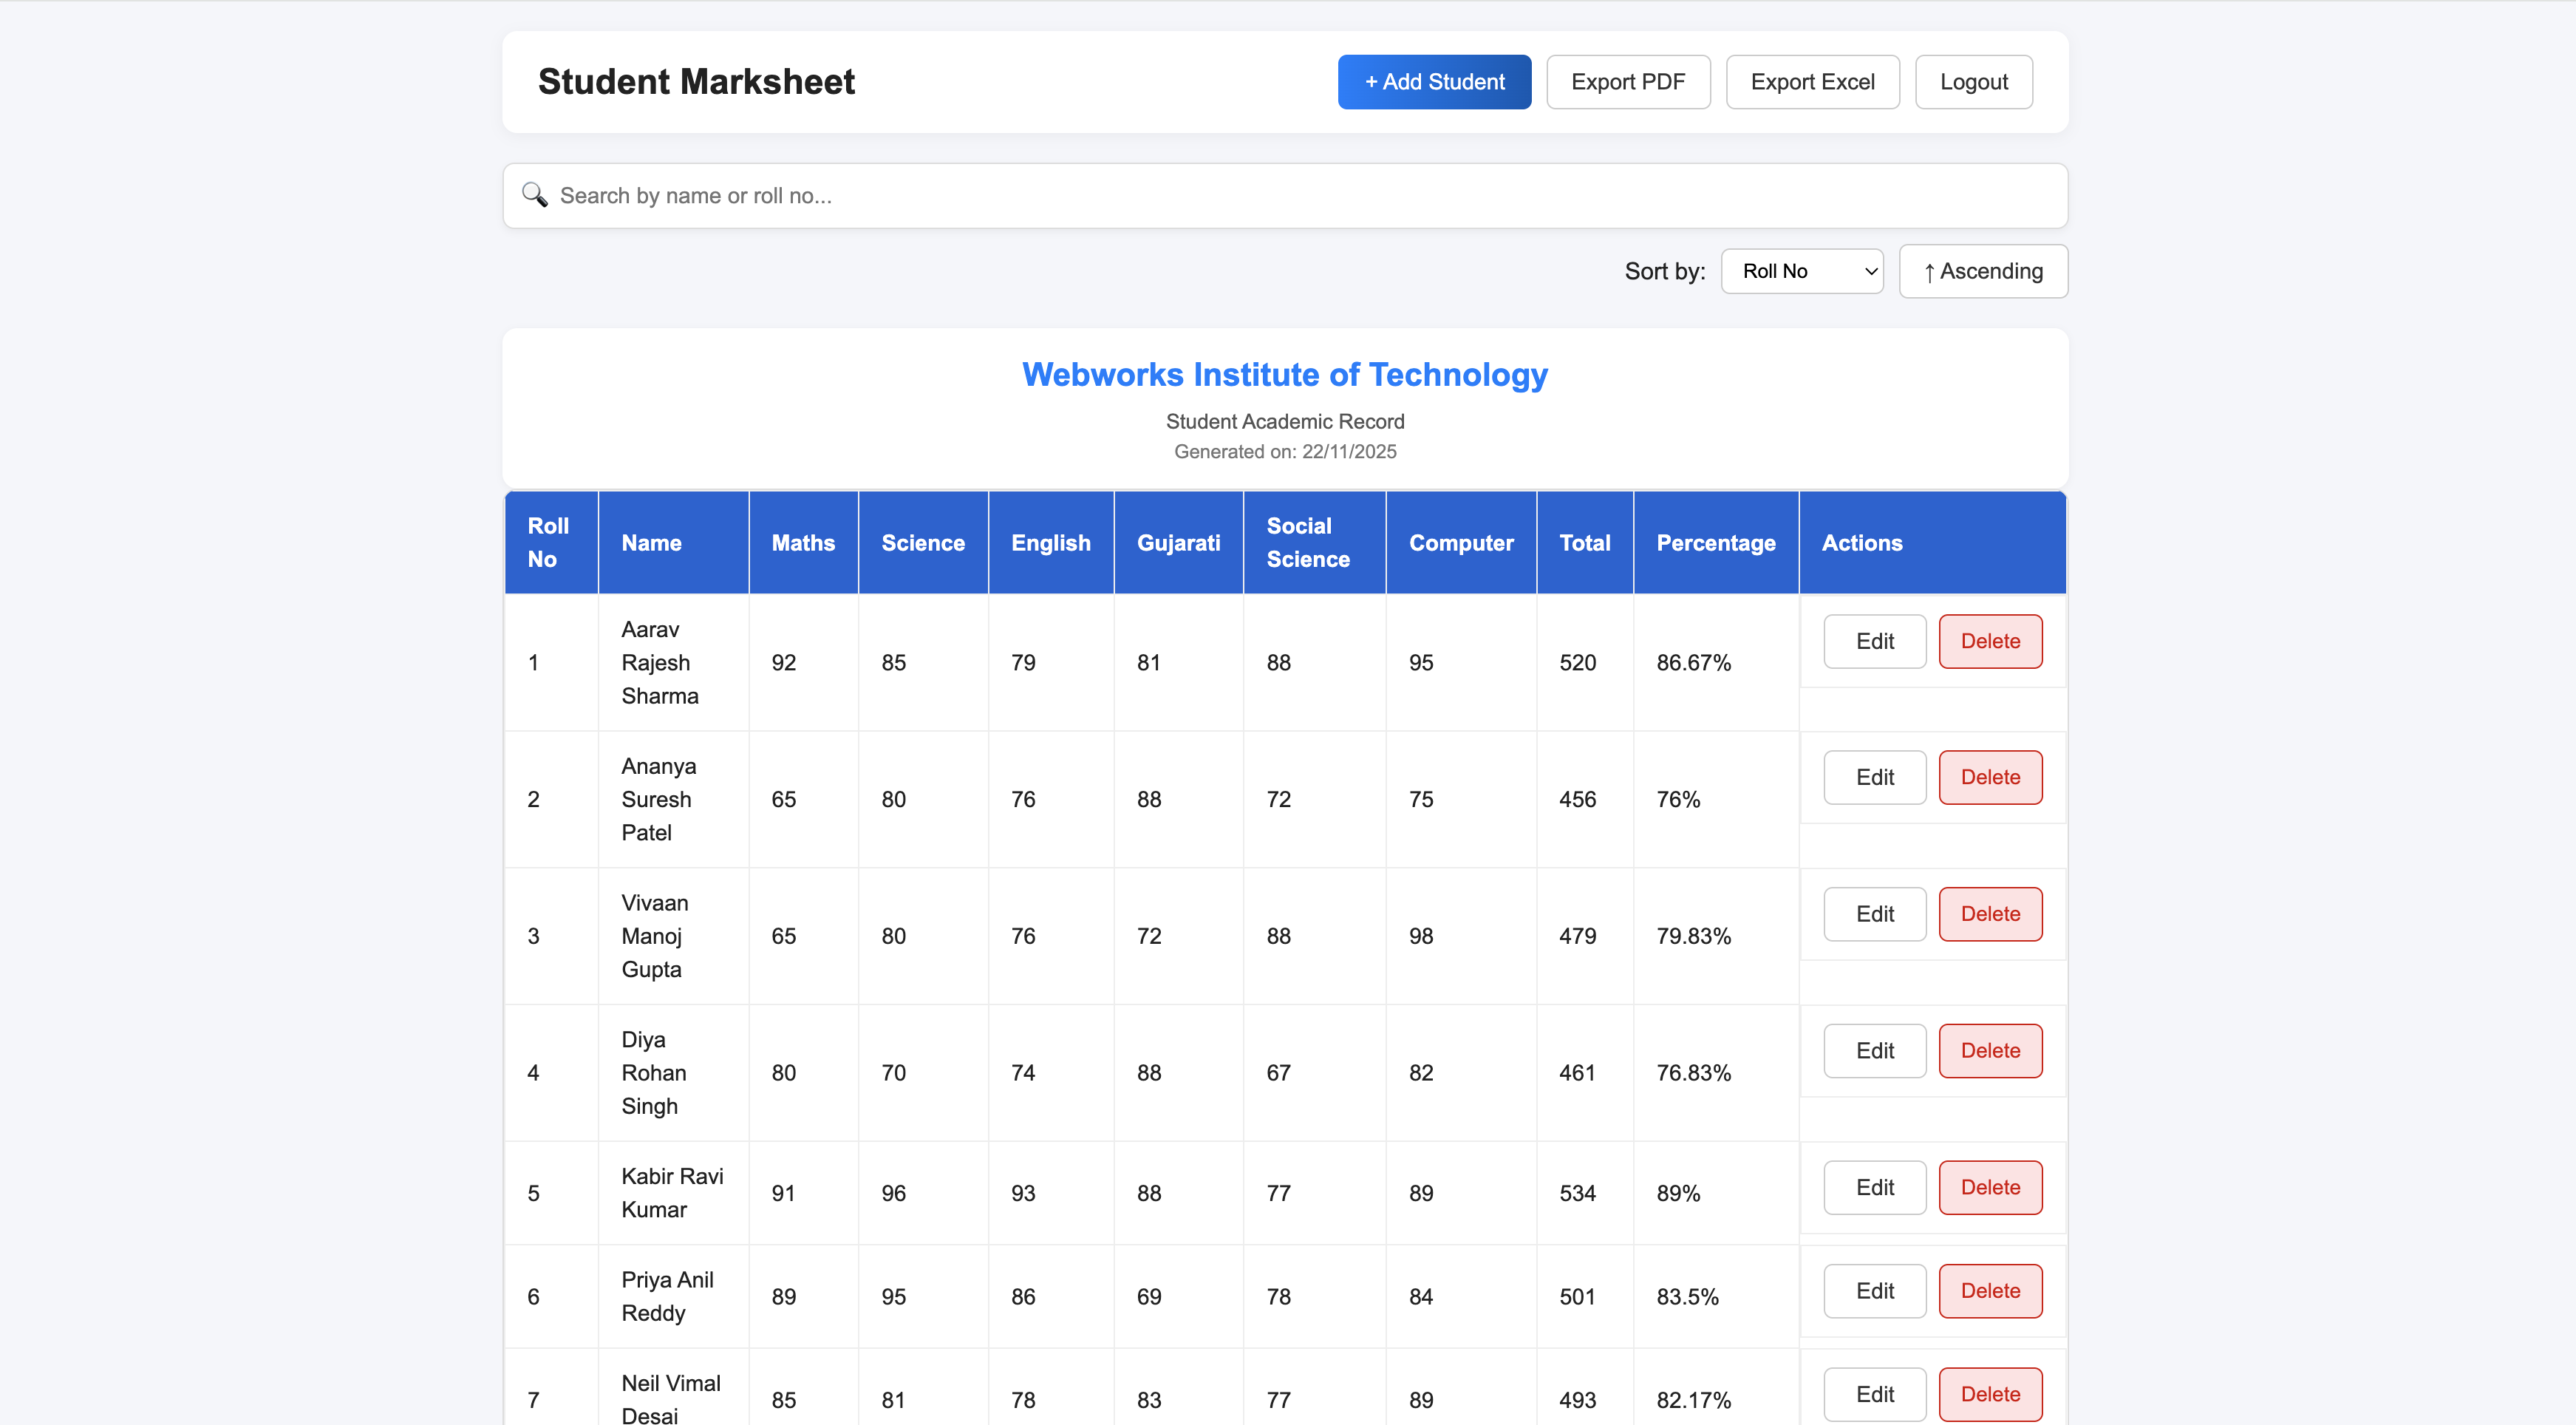The image size is (2576, 1425).
Task: Export the marksheet as PDF
Action: (x=1628, y=82)
